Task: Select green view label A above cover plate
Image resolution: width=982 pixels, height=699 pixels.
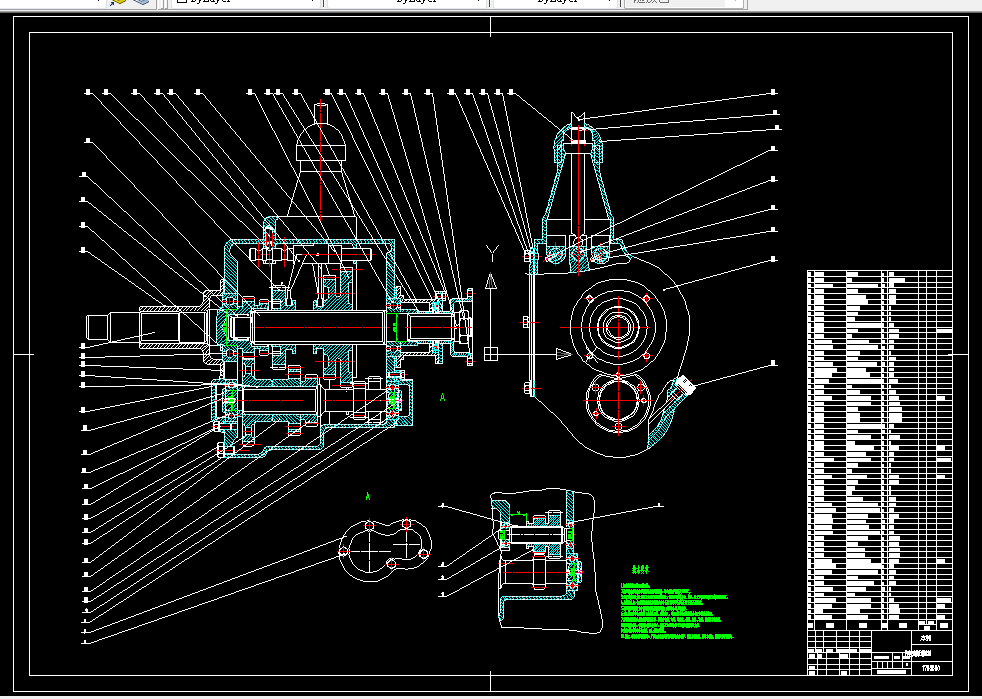Action: click(x=368, y=497)
